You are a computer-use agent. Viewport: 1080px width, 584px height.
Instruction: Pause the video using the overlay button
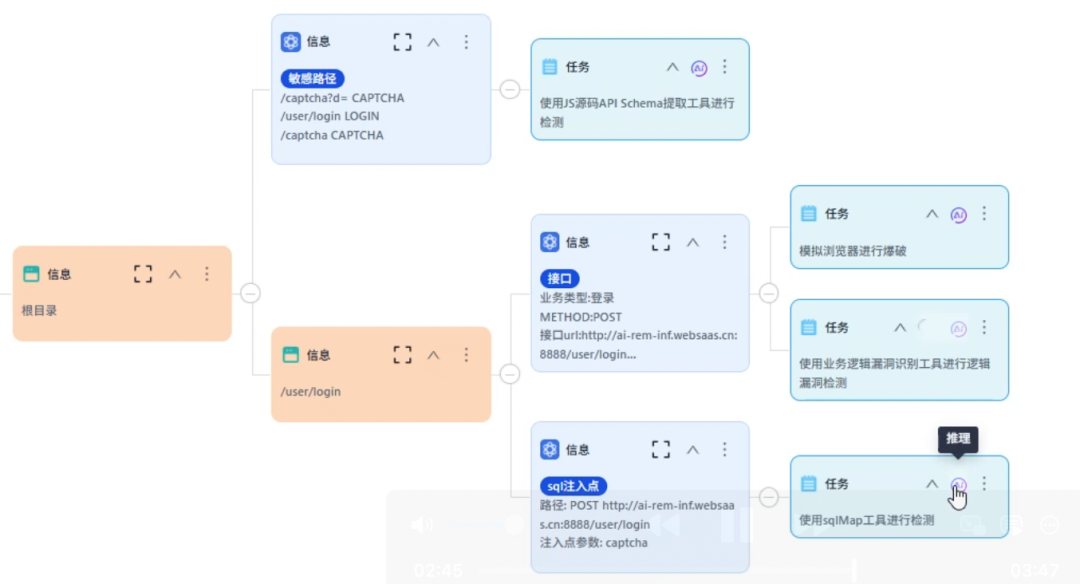tap(735, 525)
